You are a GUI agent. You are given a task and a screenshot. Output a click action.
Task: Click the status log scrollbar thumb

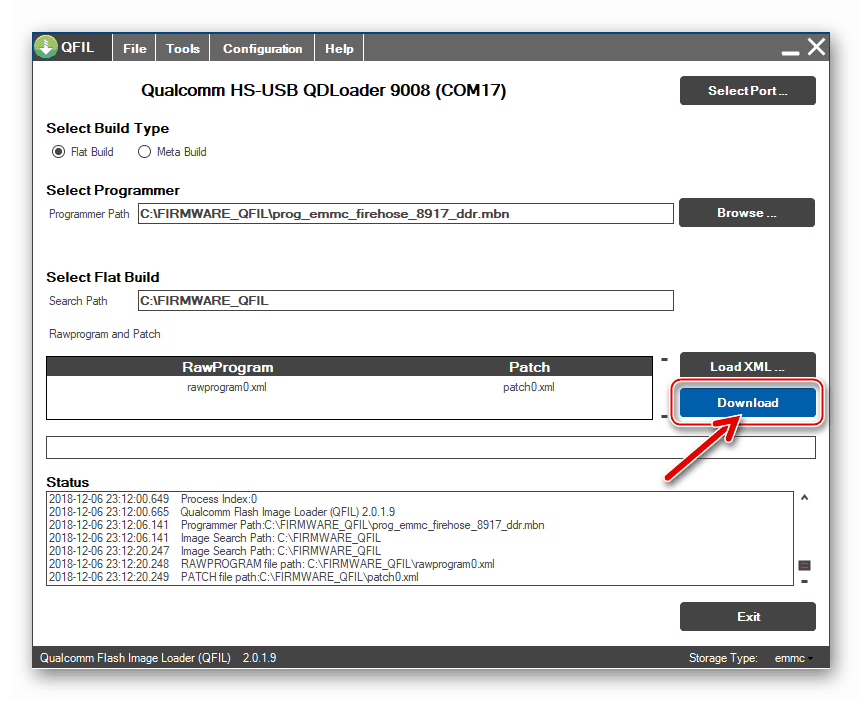[804, 565]
